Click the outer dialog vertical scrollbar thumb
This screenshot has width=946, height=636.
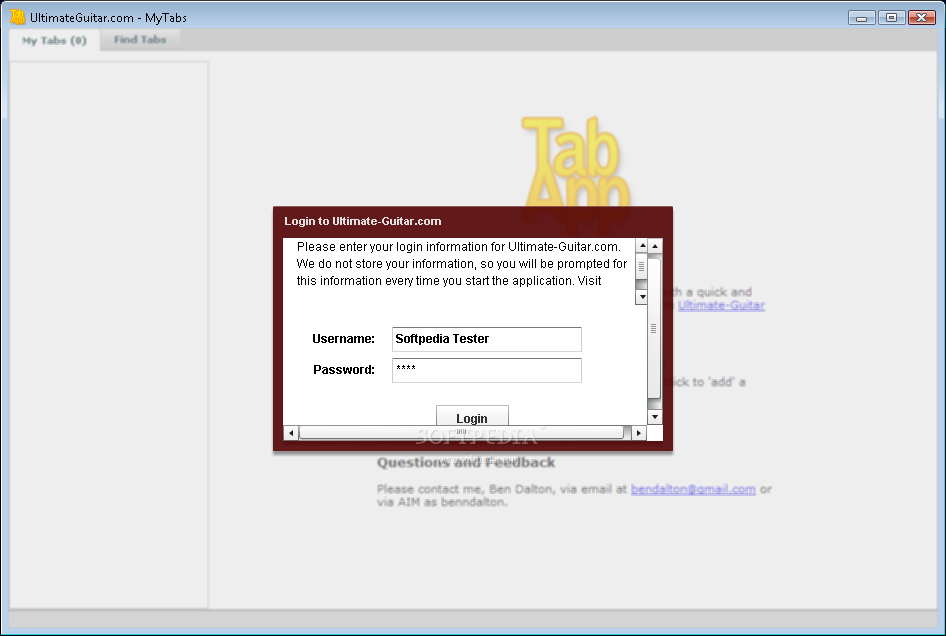point(654,329)
